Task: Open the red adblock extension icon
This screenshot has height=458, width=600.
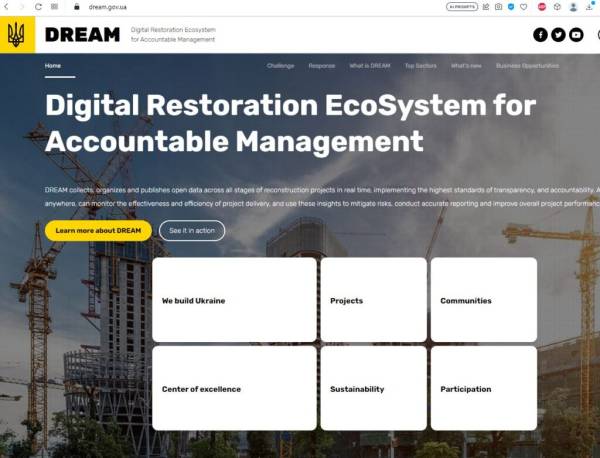Action: click(542, 7)
